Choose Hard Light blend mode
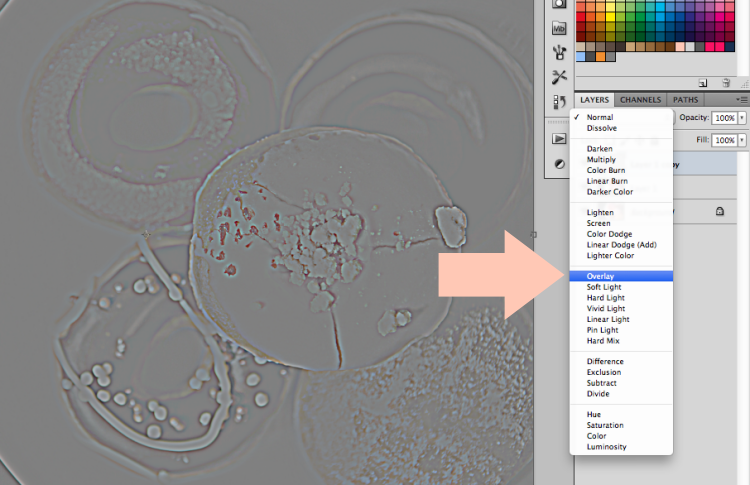The width and height of the screenshot is (750, 485). (x=621, y=298)
